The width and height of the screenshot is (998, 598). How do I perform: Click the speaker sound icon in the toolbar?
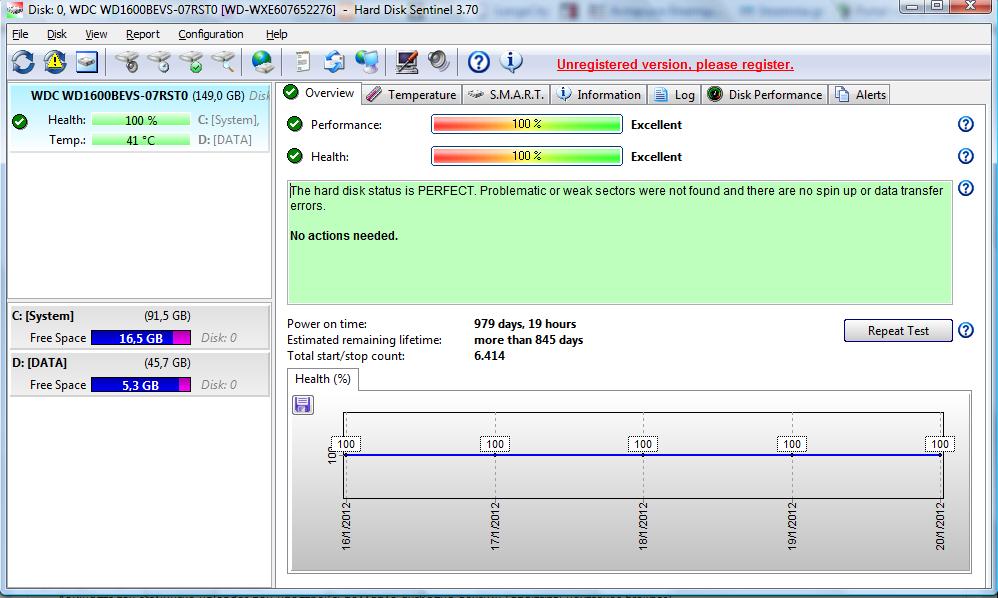pyautogui.click(x=439, y=62)
